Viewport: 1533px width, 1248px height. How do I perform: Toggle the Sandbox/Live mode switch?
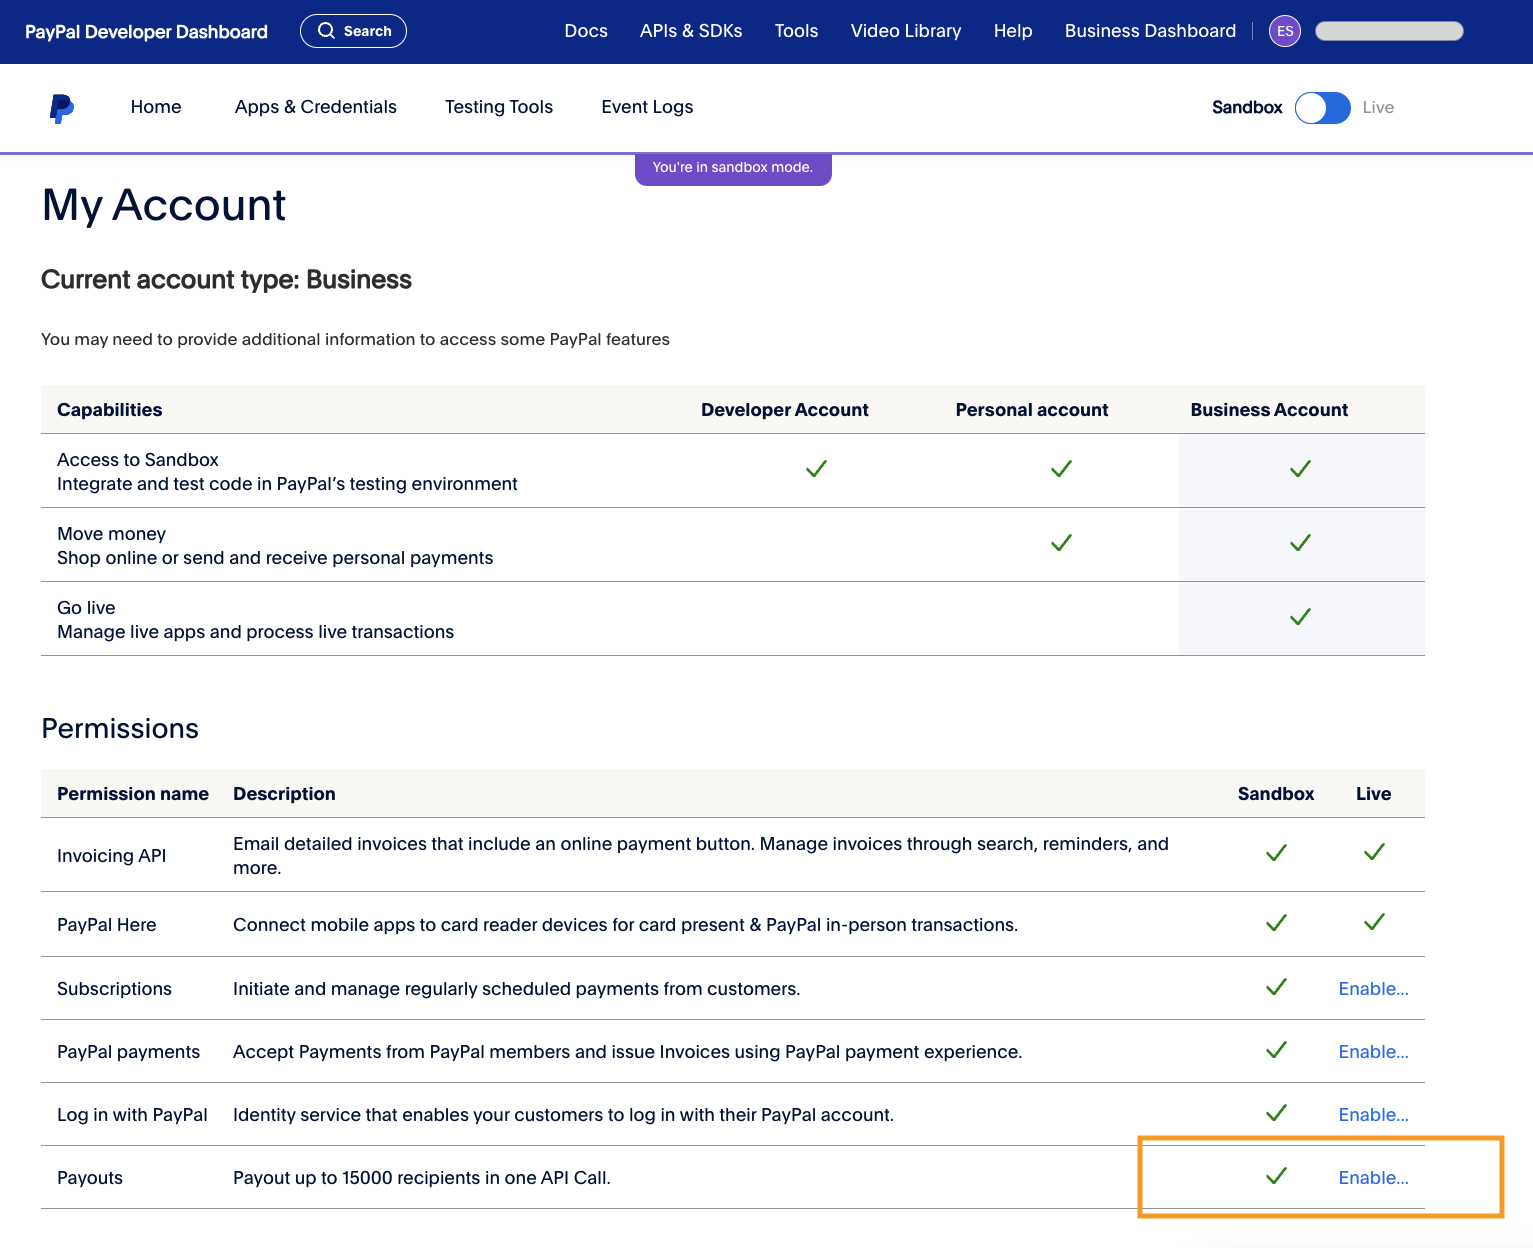(x=1322, y=108)
